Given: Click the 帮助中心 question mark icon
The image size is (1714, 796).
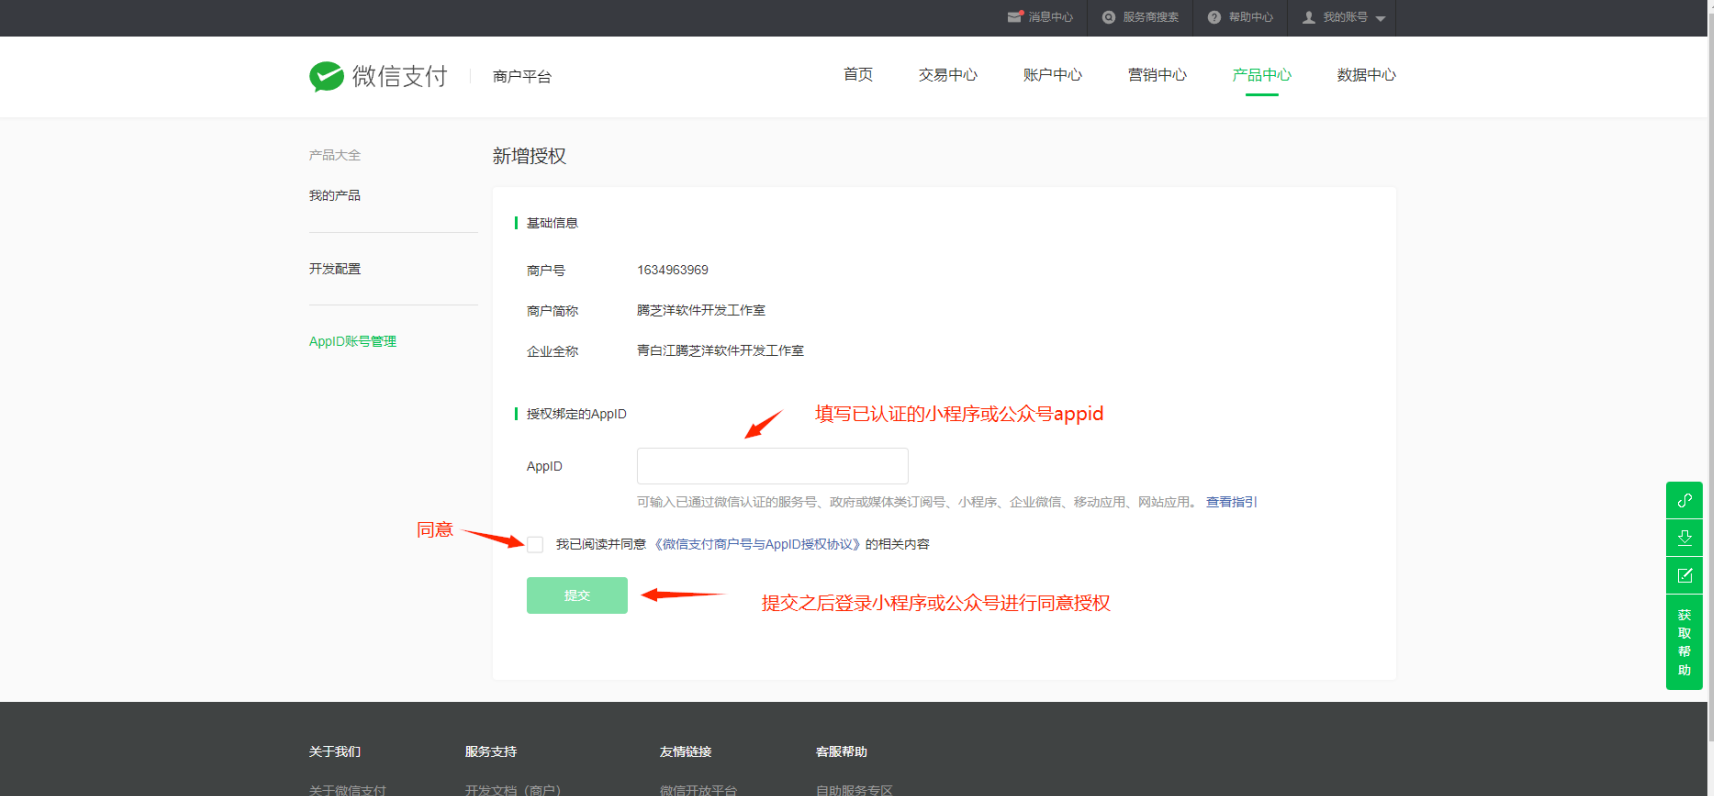Looking at the screenshot, I should 1214,17.
